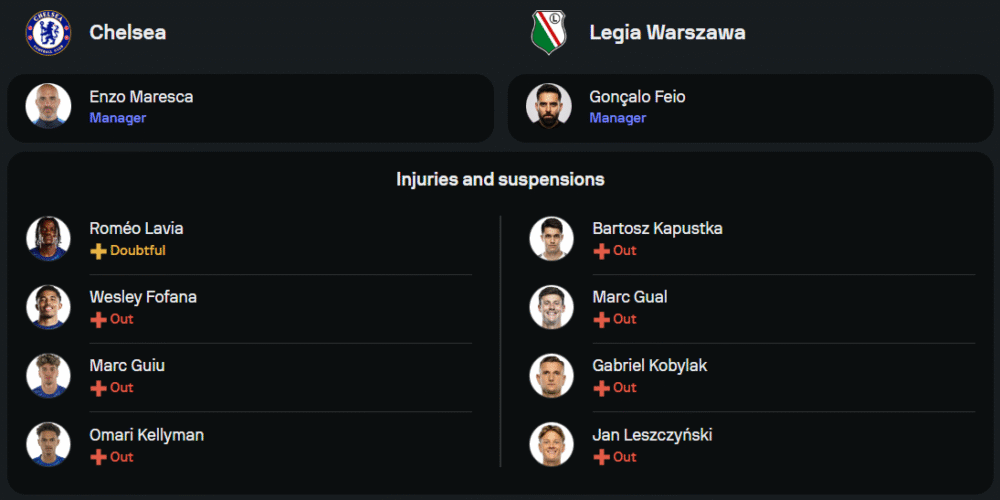Viewport: 1000px width, 500px height.
Task: Open the Chelsea team name link
Action: click(128, 32)
